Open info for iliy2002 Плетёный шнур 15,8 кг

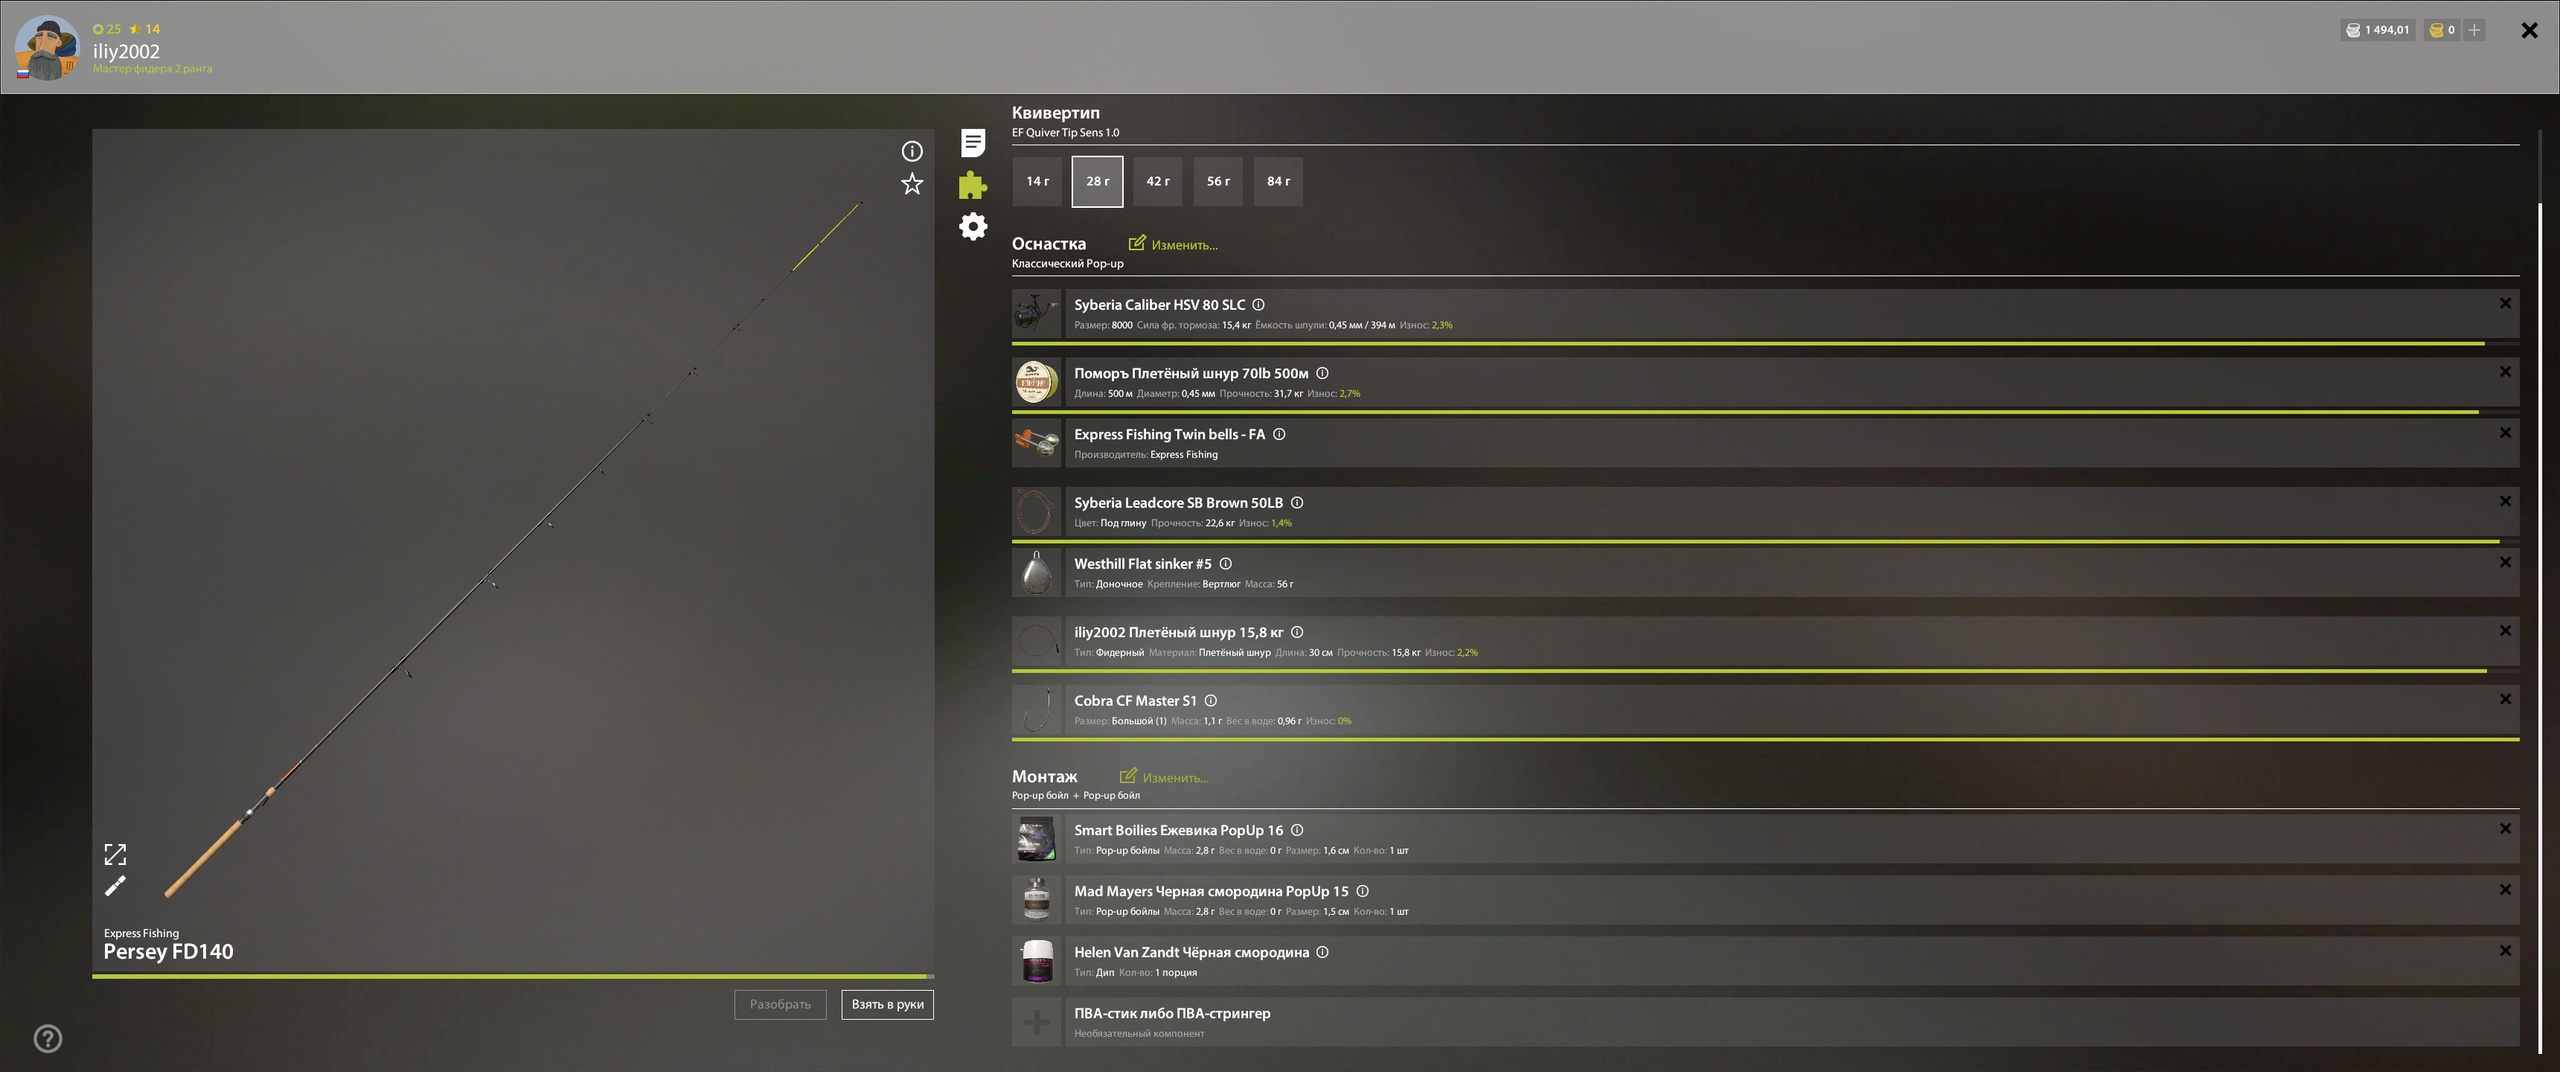1297,632
